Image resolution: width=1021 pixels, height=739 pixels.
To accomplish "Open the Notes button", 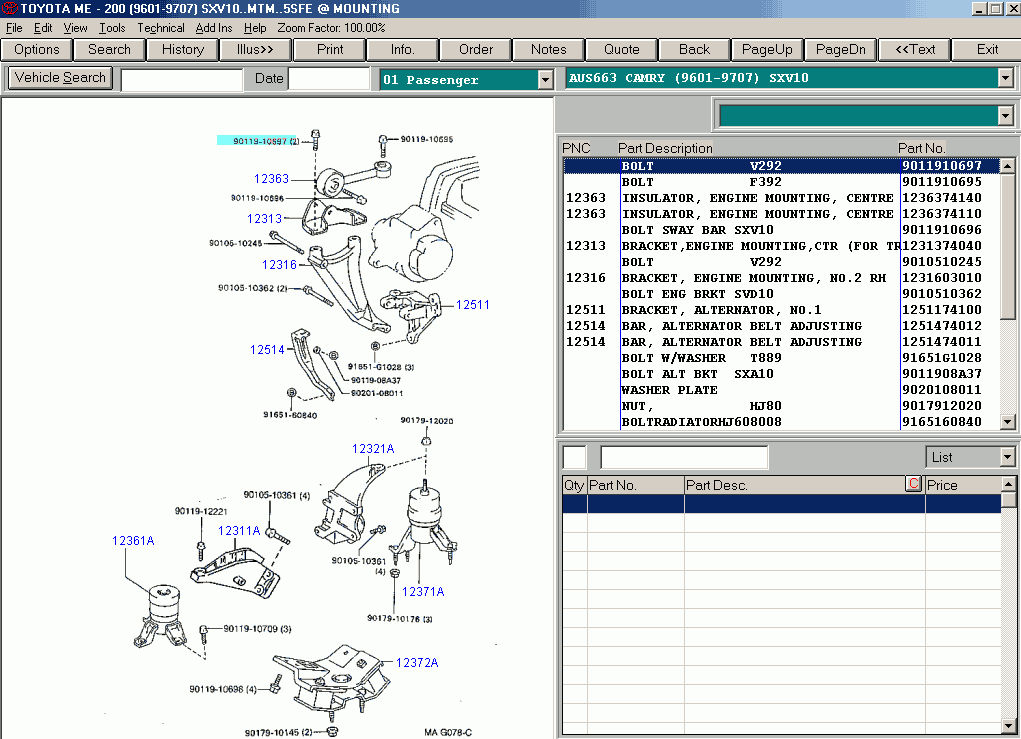I will pos(548,49).
